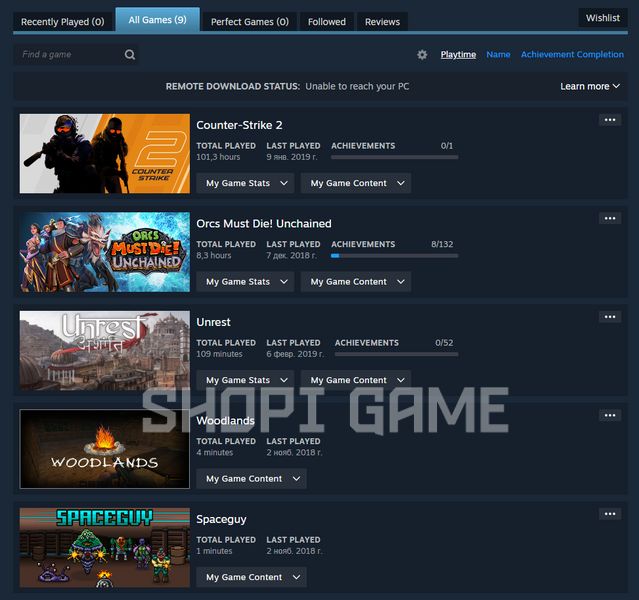
Task: Go to the Followed tab
Action: click(327, 22)
